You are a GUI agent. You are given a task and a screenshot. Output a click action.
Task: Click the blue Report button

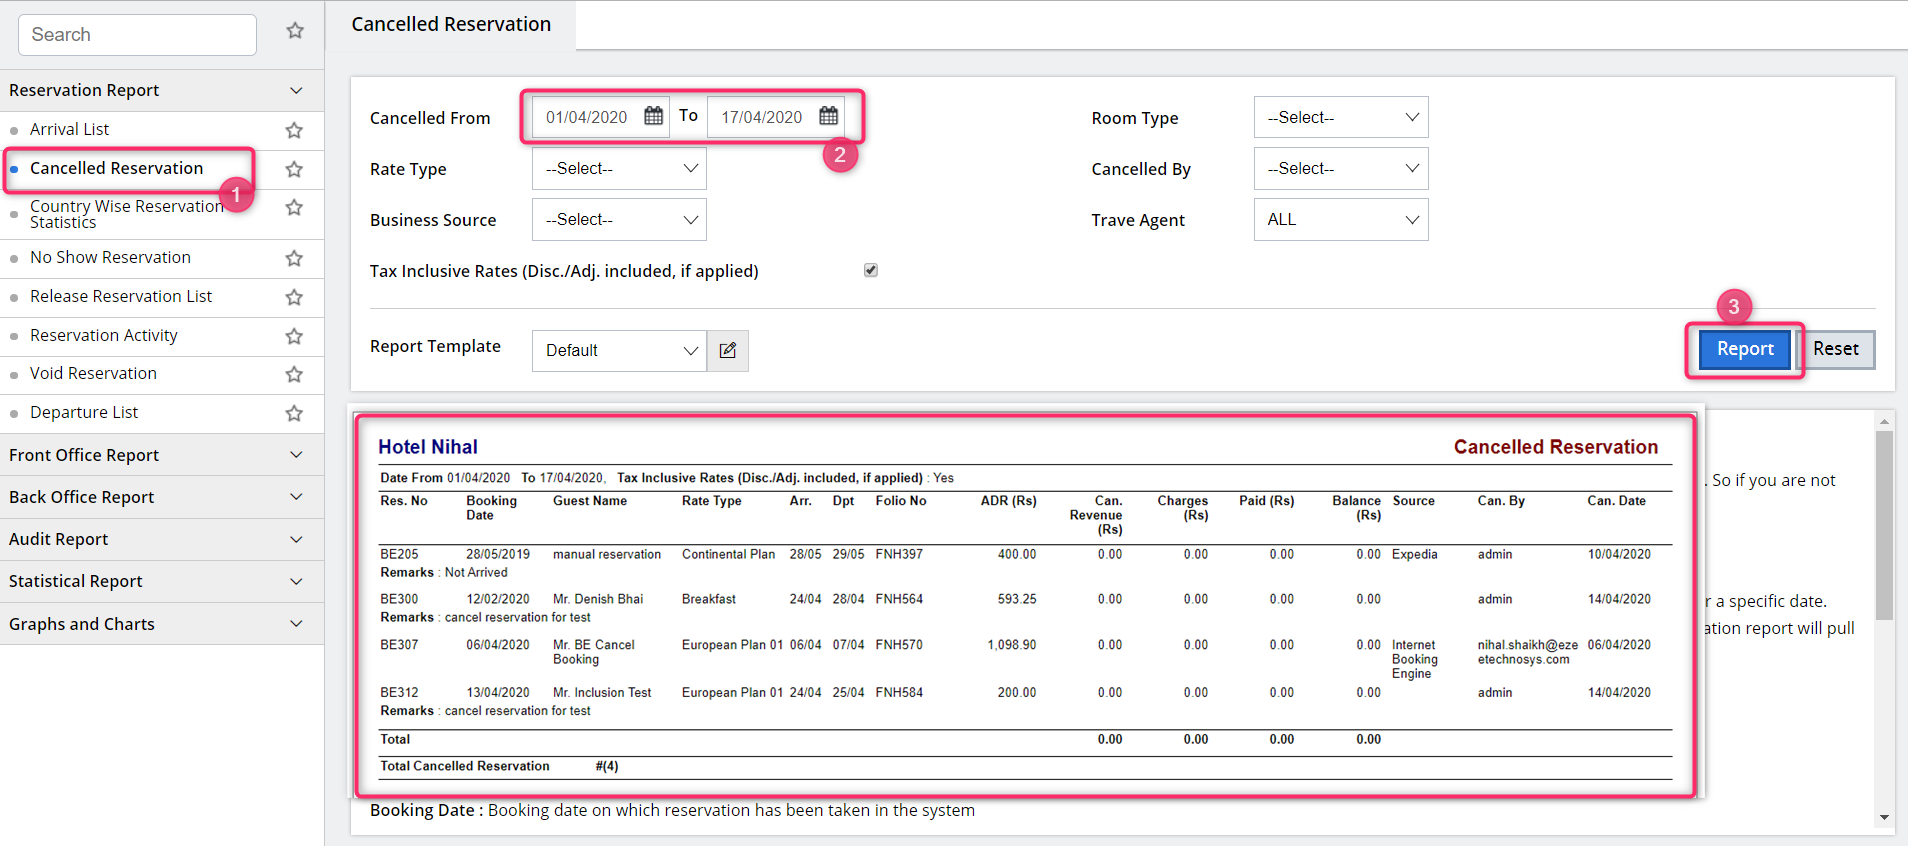pos(1745,349)
